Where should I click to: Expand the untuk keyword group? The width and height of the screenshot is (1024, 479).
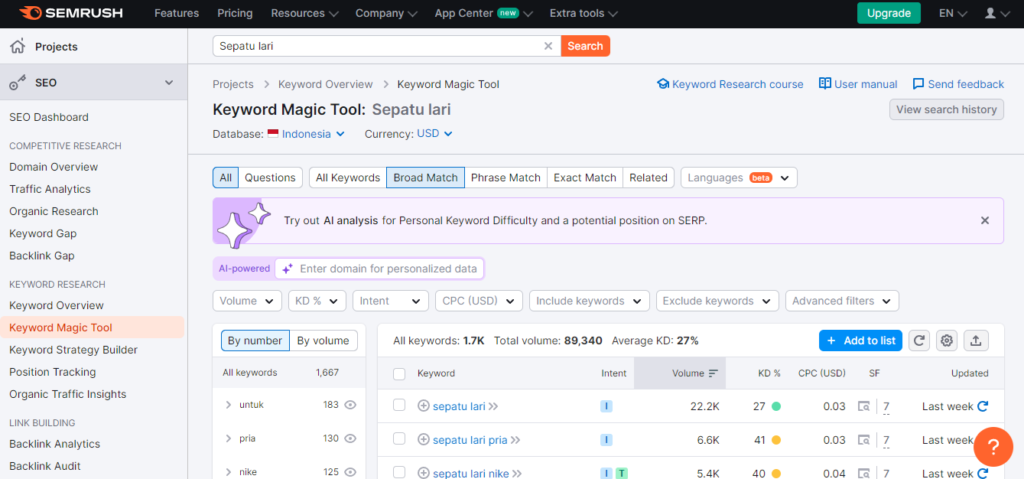click(x=228, y=405)
